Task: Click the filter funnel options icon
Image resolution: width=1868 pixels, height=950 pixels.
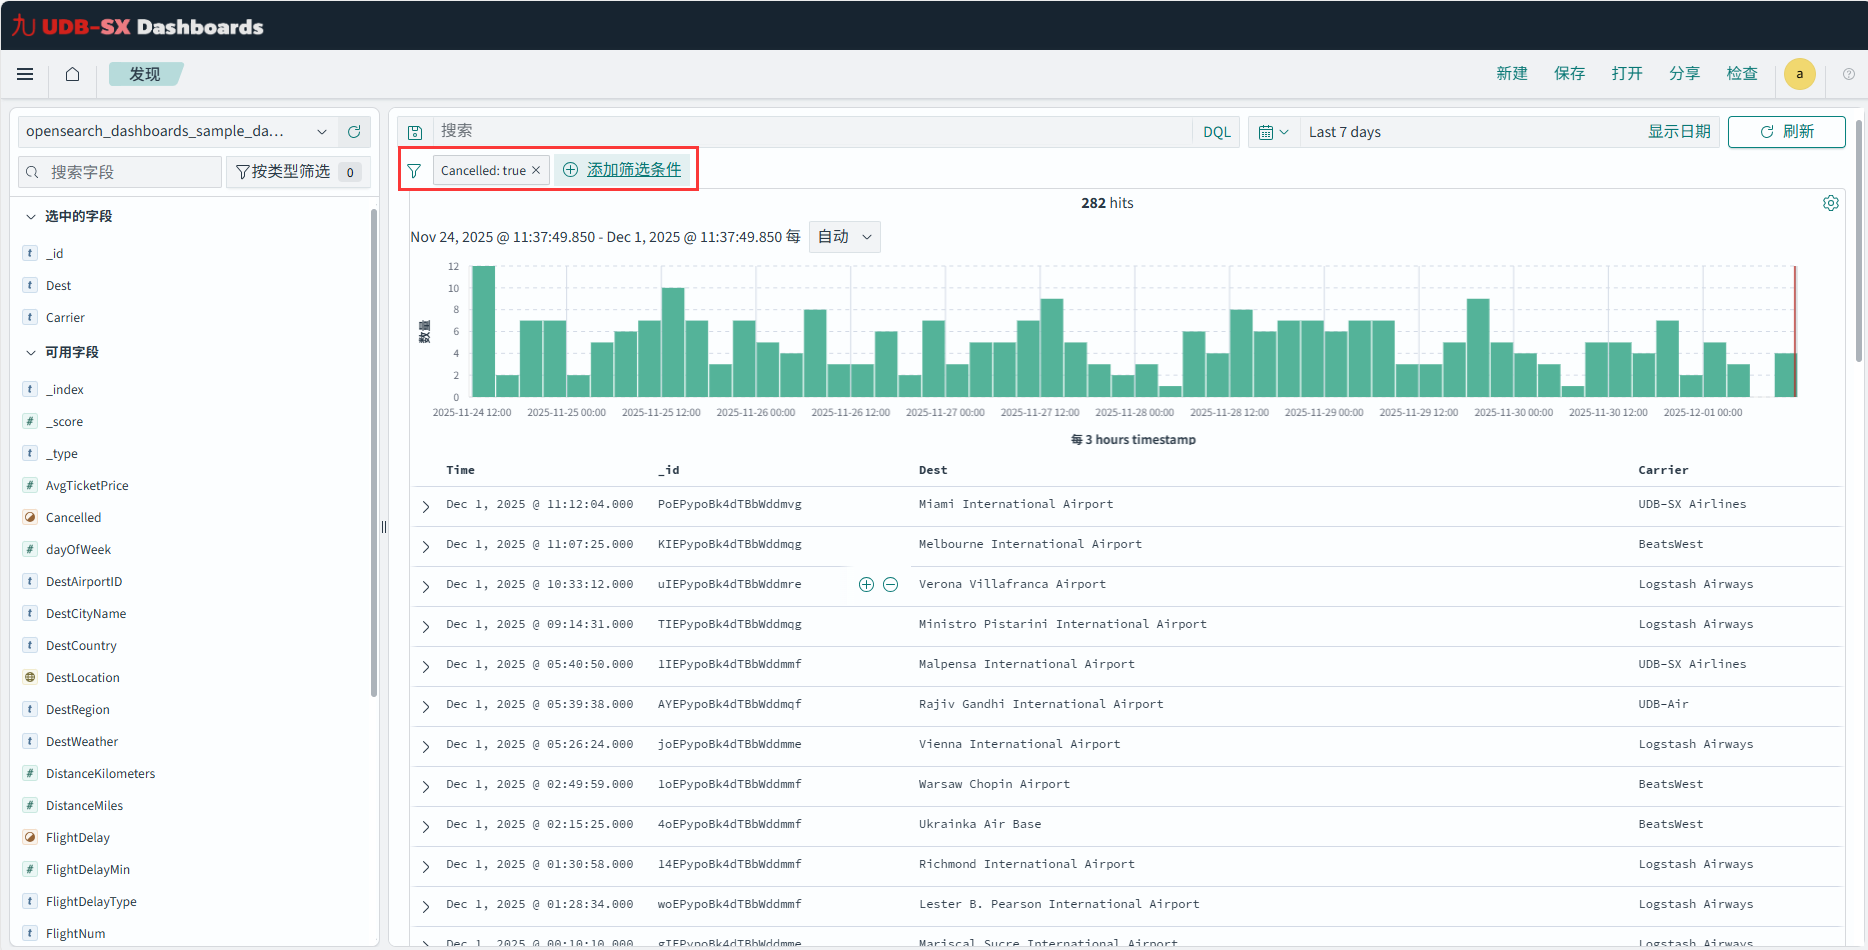Action: (x=414, y=171)
